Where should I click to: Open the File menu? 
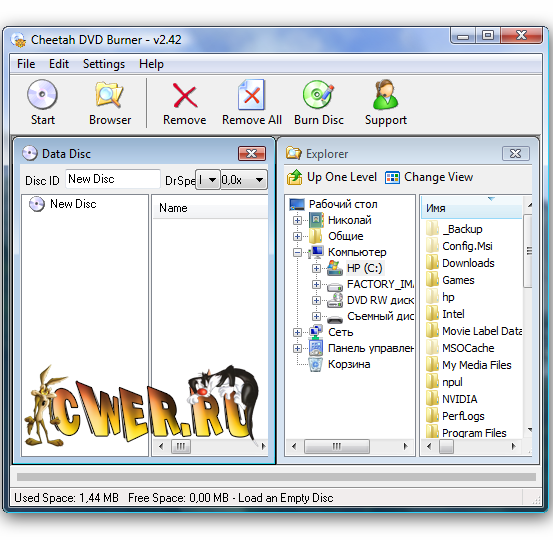pyautogui.click(x=26, y=64)
